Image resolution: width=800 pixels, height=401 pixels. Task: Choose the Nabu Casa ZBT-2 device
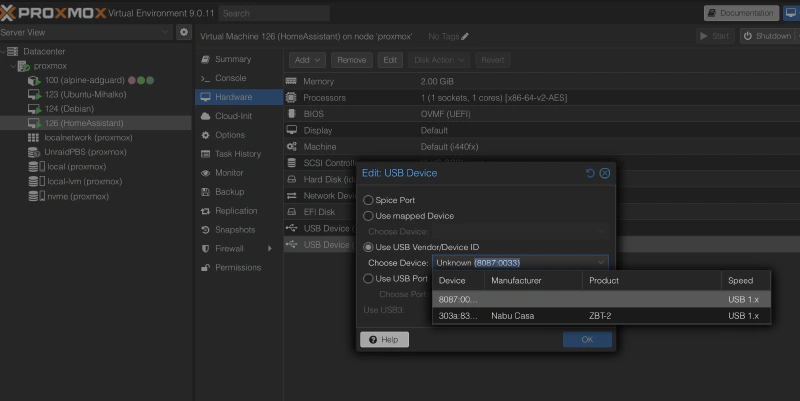(x=601, y=316)
